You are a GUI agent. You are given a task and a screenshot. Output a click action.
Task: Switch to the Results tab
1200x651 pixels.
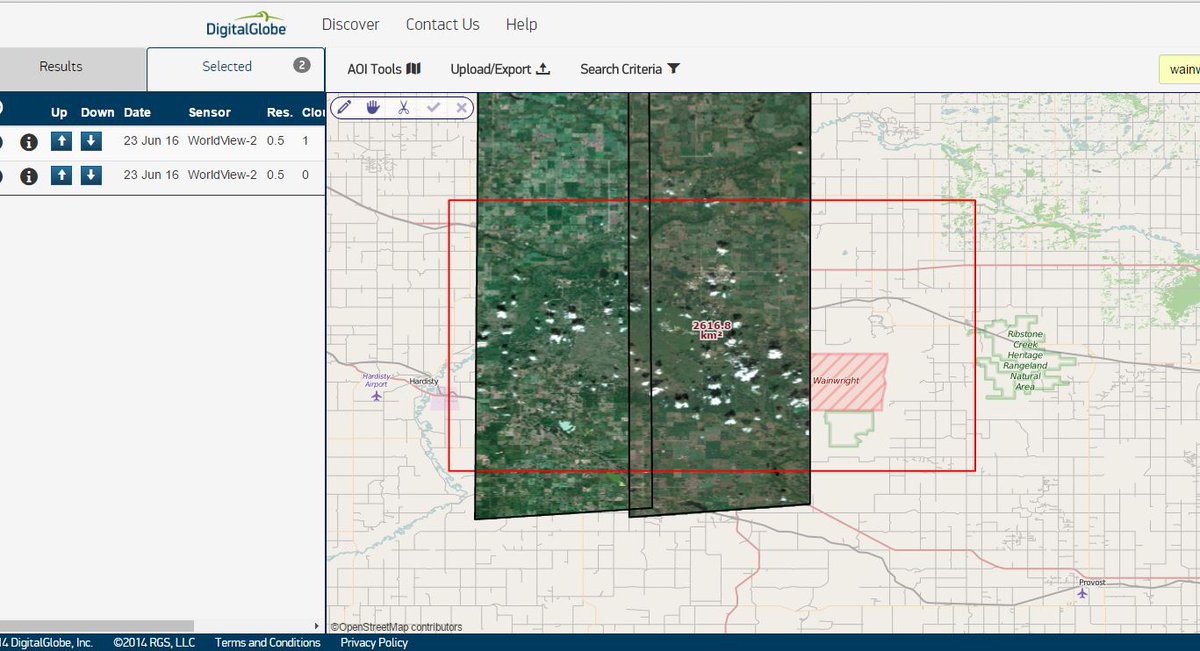[61, 67]
